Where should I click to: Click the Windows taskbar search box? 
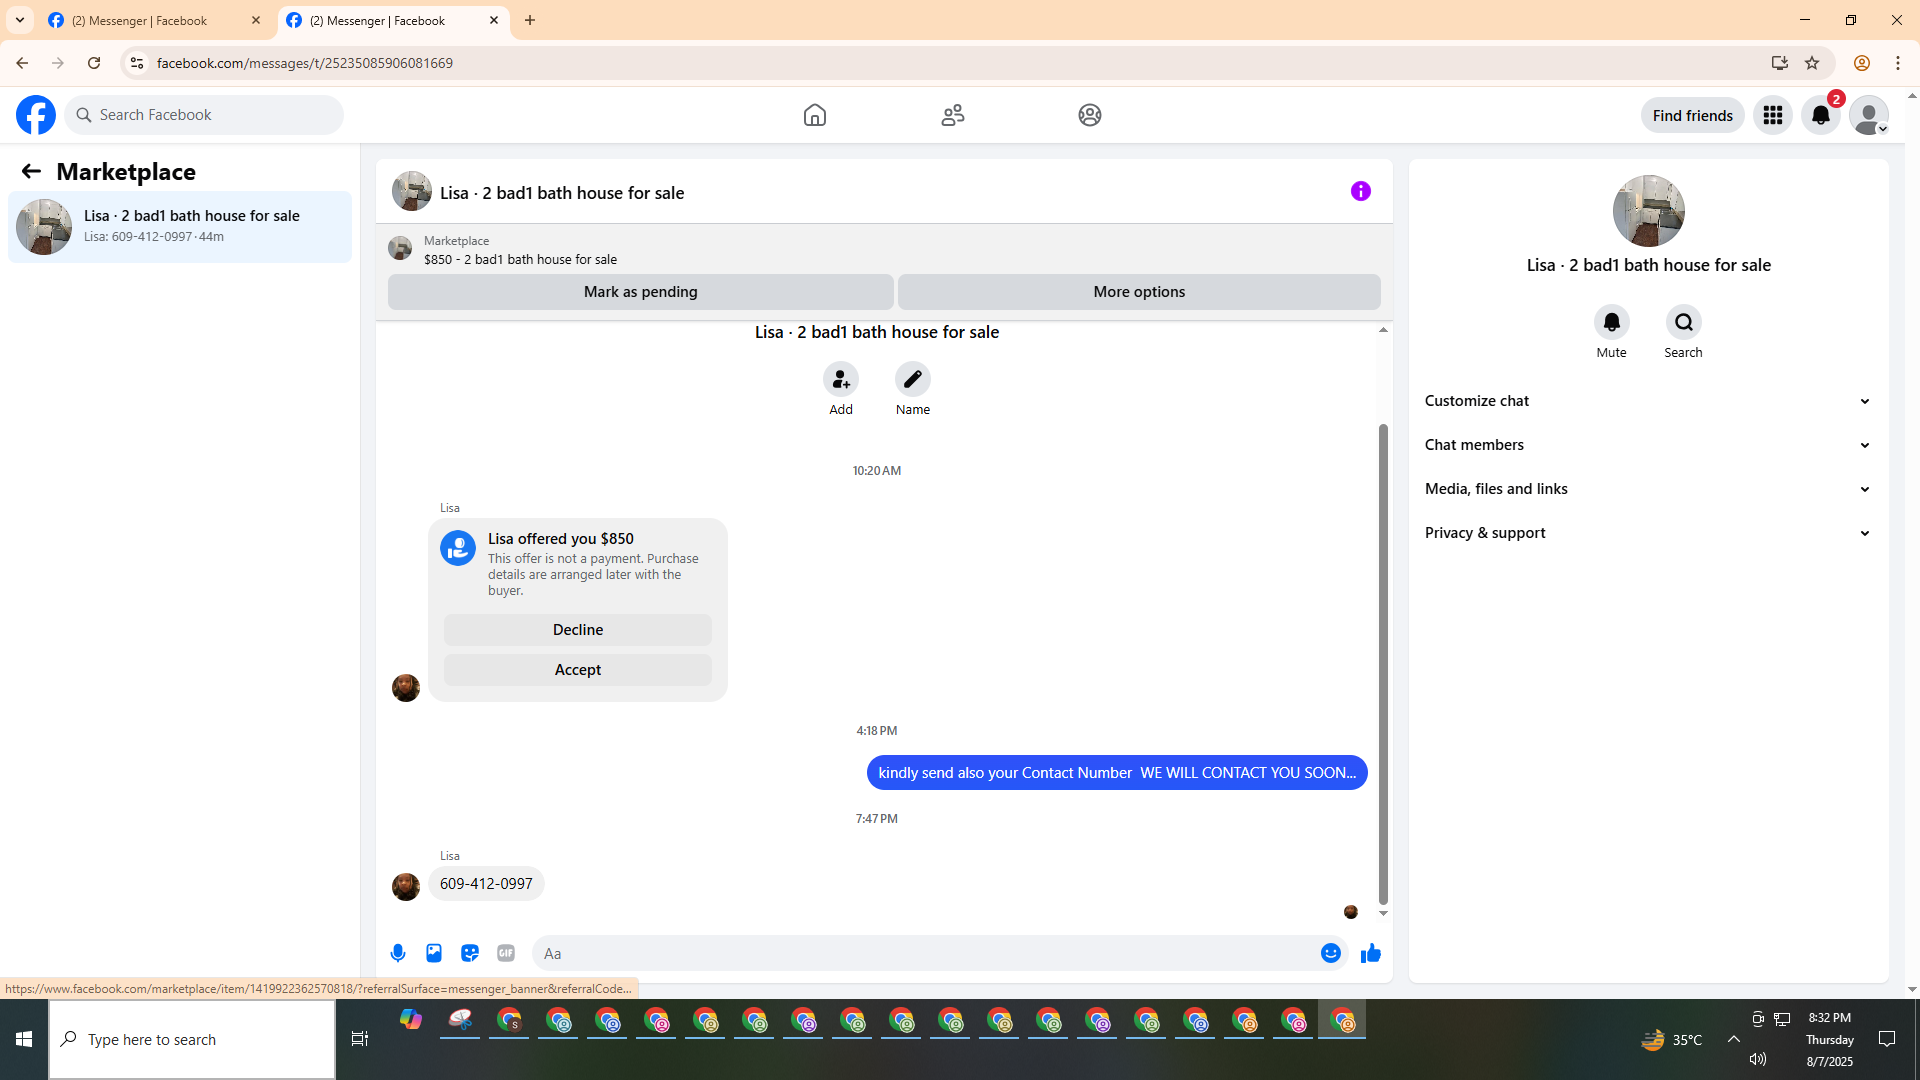[x=192, y=1040]
